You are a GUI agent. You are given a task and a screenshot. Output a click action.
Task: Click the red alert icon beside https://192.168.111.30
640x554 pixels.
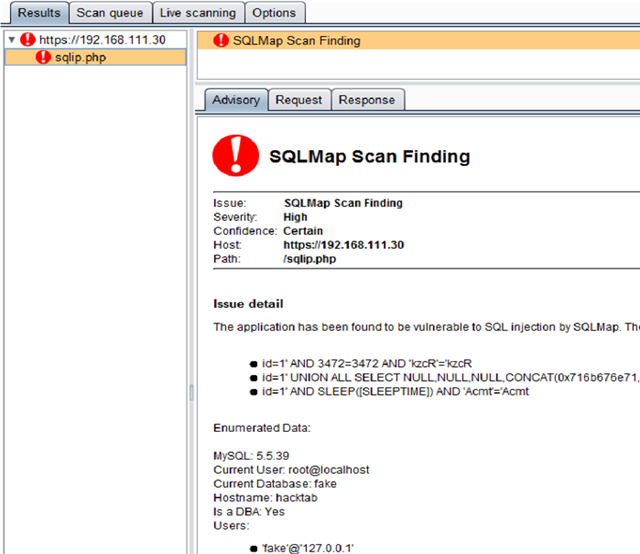(28, 40)
